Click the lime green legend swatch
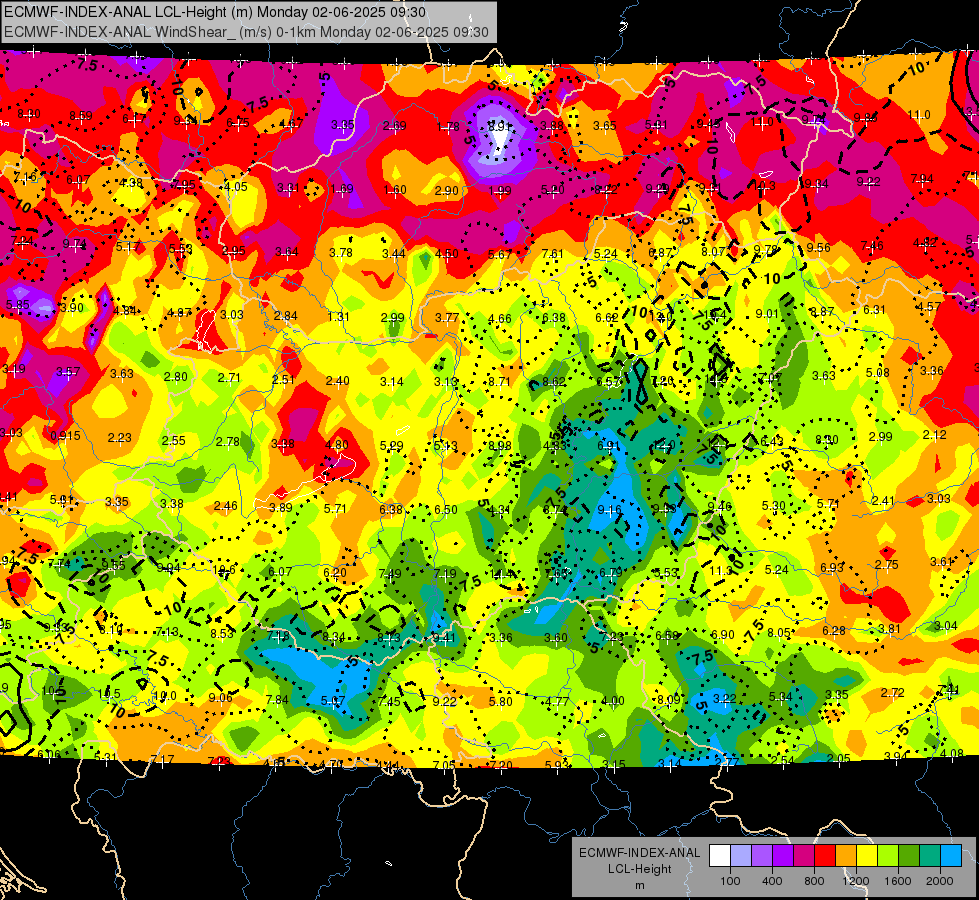This screenshot has height=900, width=979. click(888, 856)
